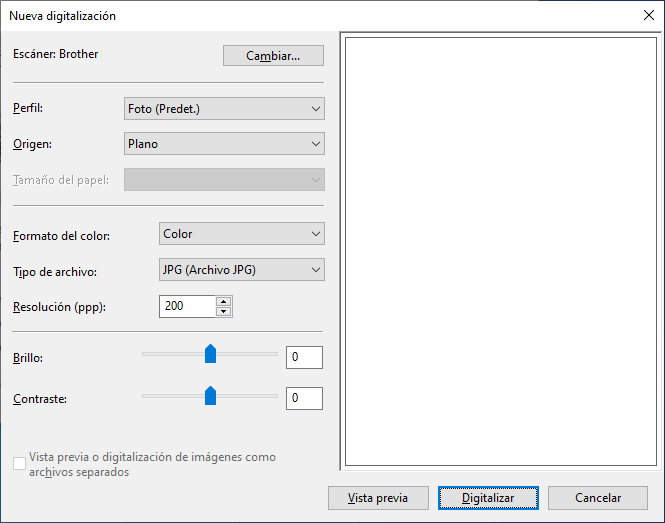
Task: Click the Cambiar... scanner button
Action: pos(273,55)
